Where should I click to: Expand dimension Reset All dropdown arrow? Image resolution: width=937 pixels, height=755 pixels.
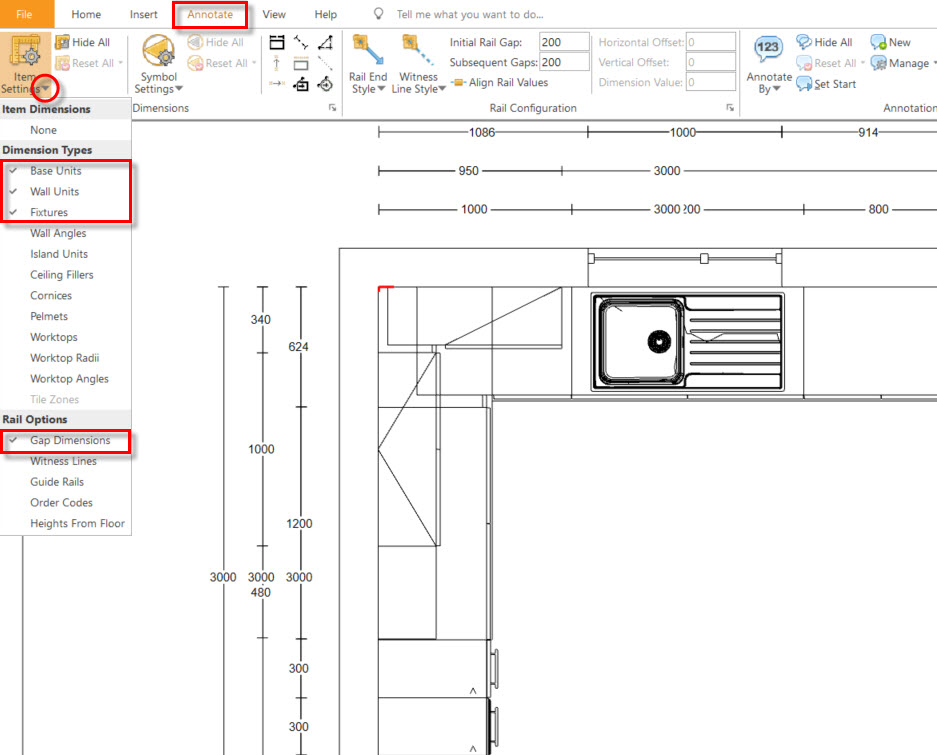120,63
